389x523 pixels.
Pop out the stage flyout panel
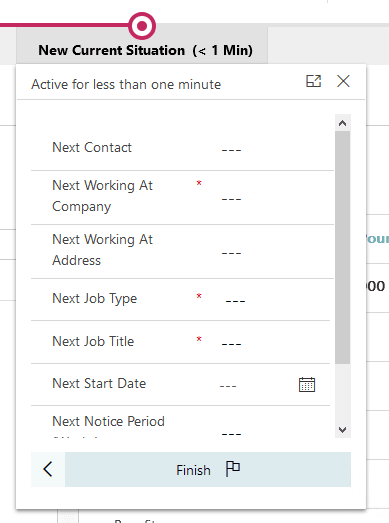pos(314,81)
